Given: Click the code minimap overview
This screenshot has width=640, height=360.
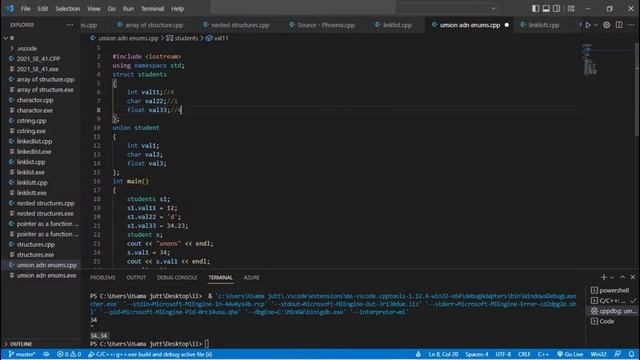Looking at the screenshot, I should click(x=589, y=60).
